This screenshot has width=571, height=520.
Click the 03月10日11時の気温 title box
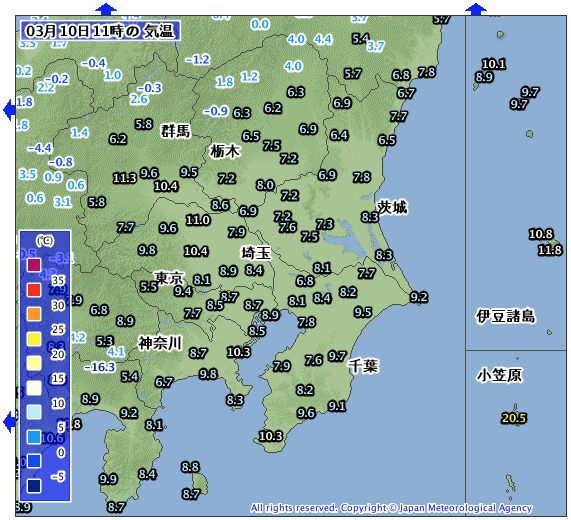pos(100,31)
